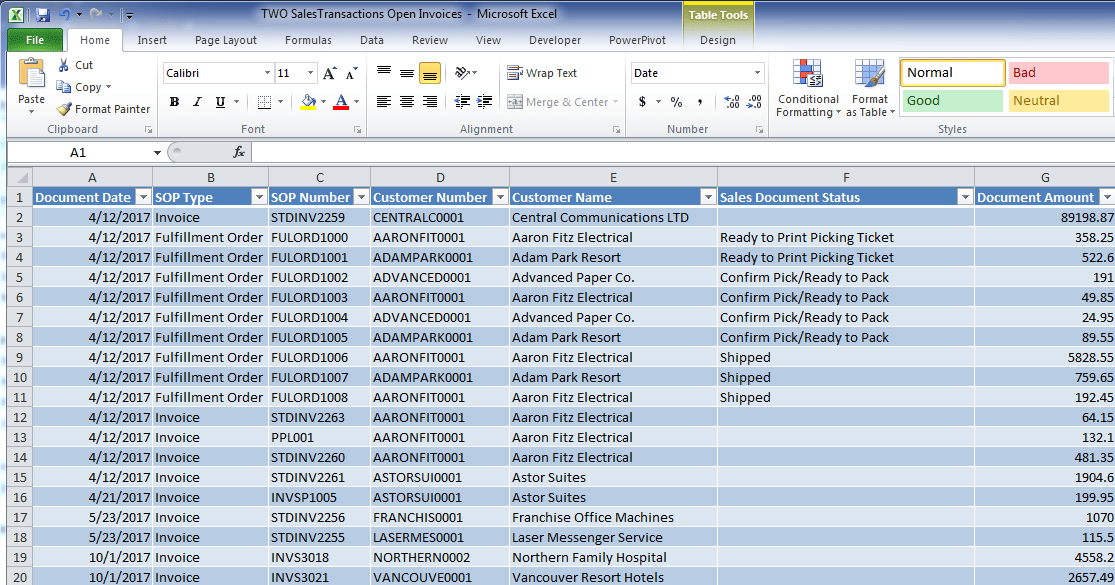Switch to Data tab

coord(371,40)
